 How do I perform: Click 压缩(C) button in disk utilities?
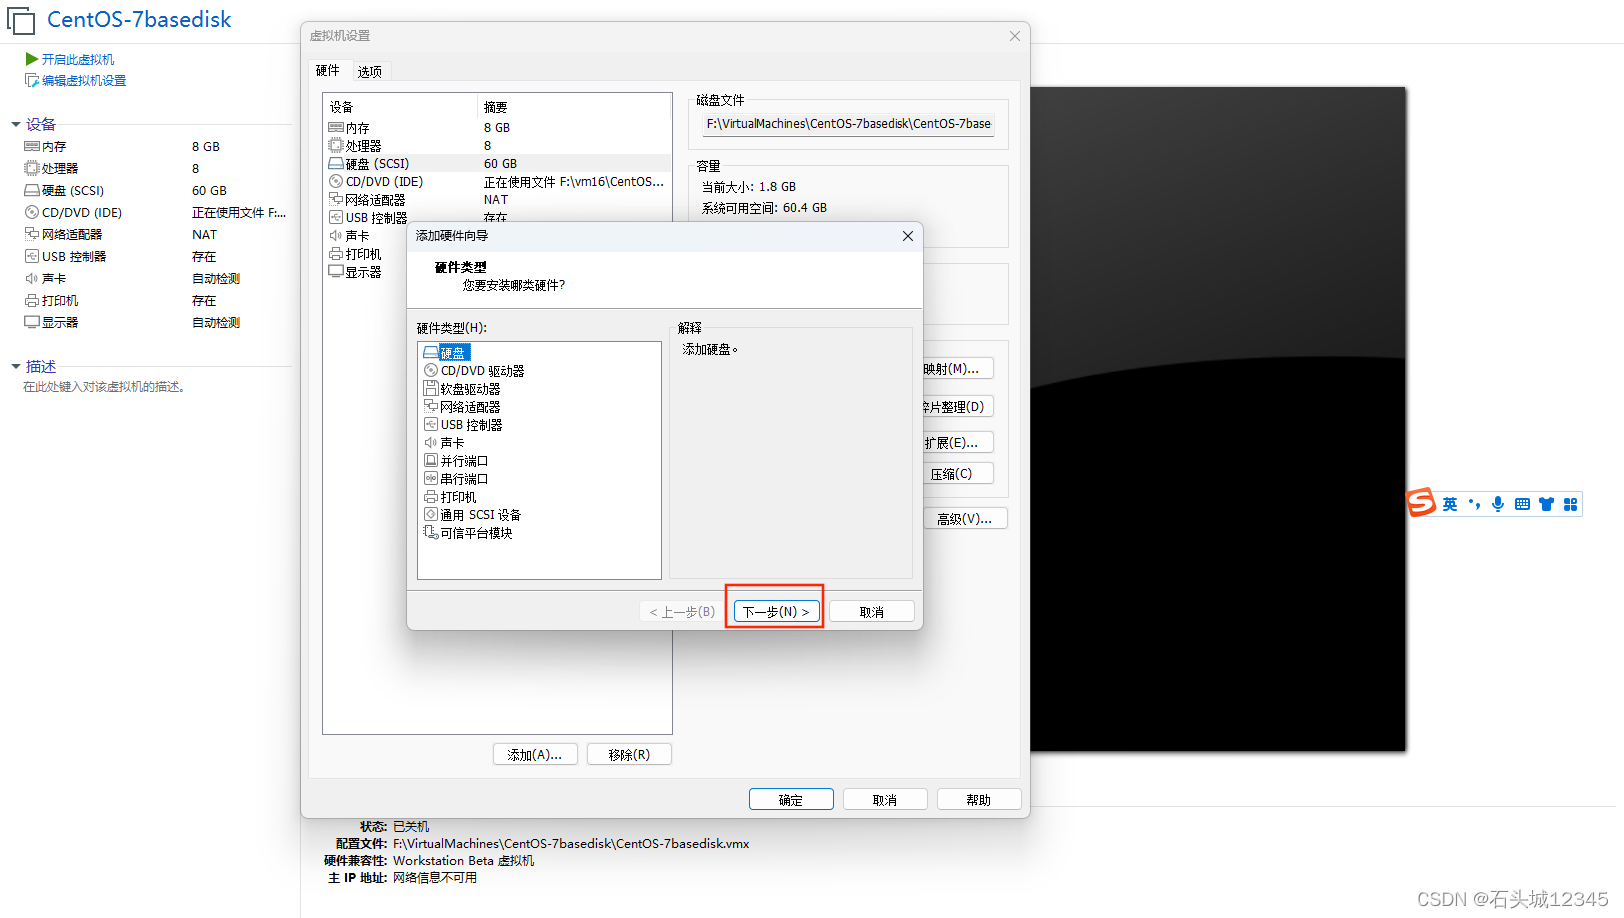pos(958,473)
